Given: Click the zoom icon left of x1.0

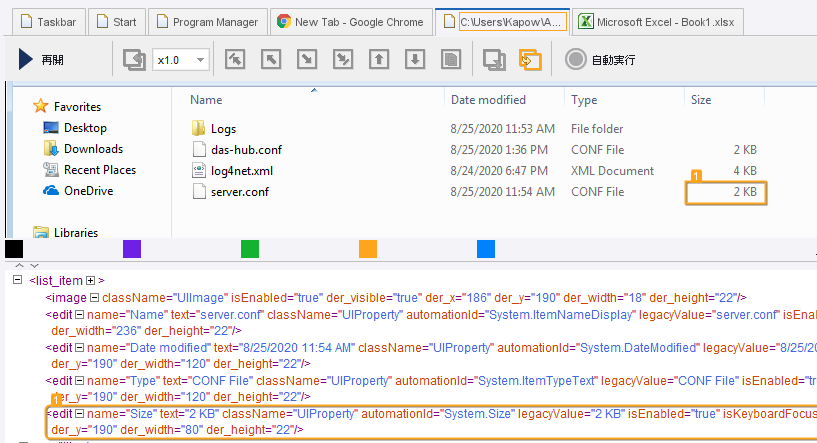Looking at the screenshot, I should point(134,60).
